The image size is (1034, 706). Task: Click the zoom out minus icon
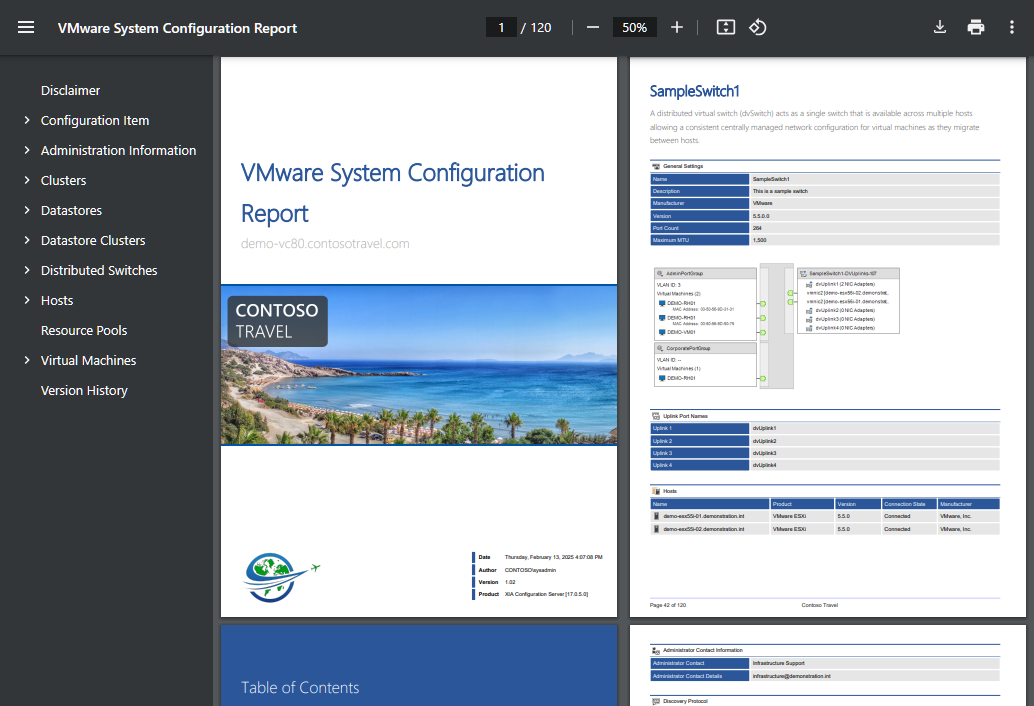point(593,27)
